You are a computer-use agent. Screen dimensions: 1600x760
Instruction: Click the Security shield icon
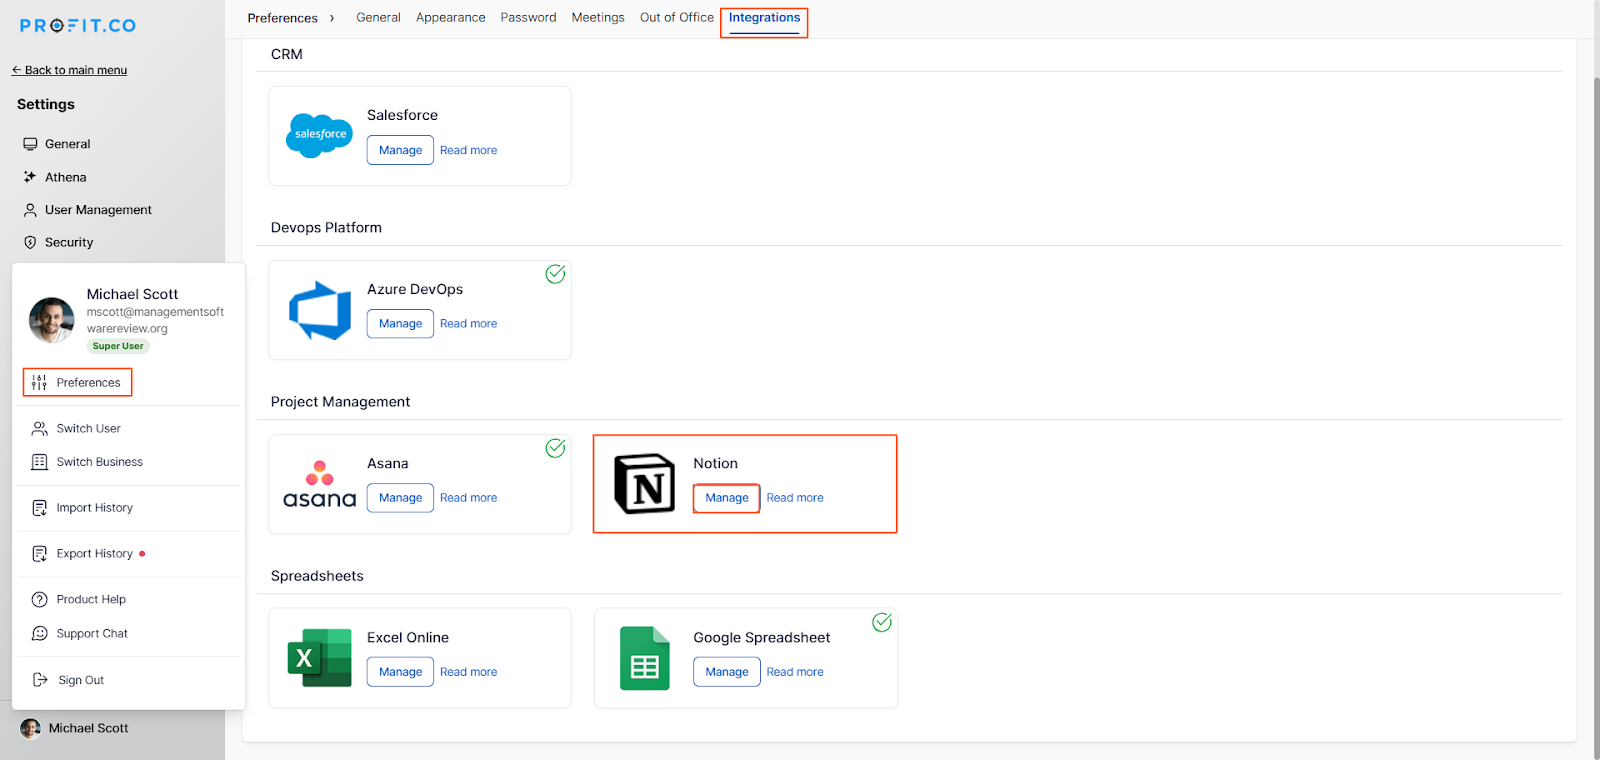(x=30, y=242)
